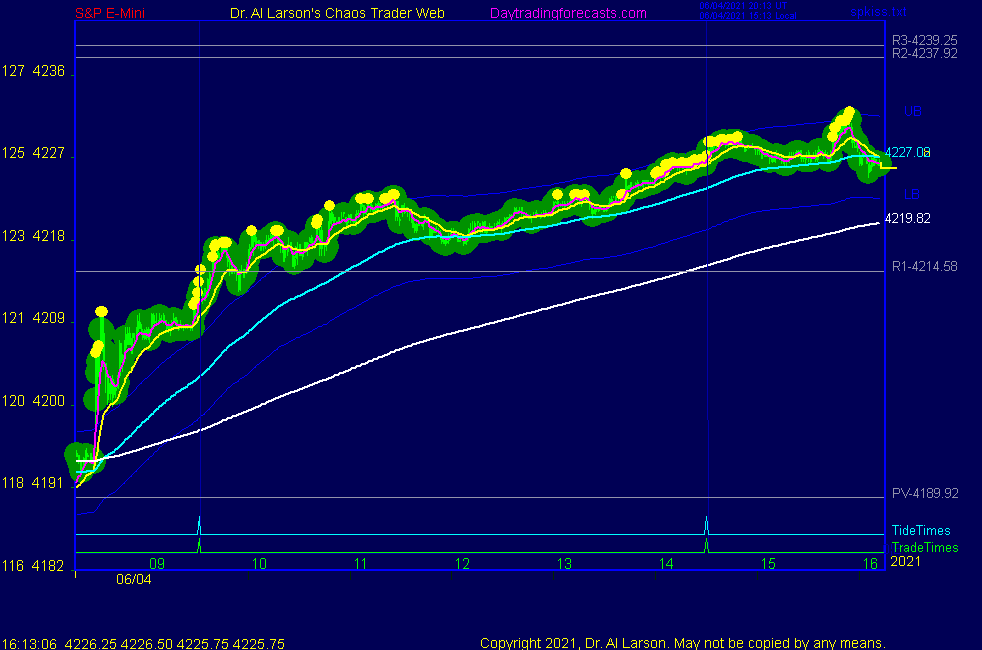The height and width of the screenshot is (650, 982).
Task: Click the "15:13 Local" timestamp at top
Action: [771, 16]
